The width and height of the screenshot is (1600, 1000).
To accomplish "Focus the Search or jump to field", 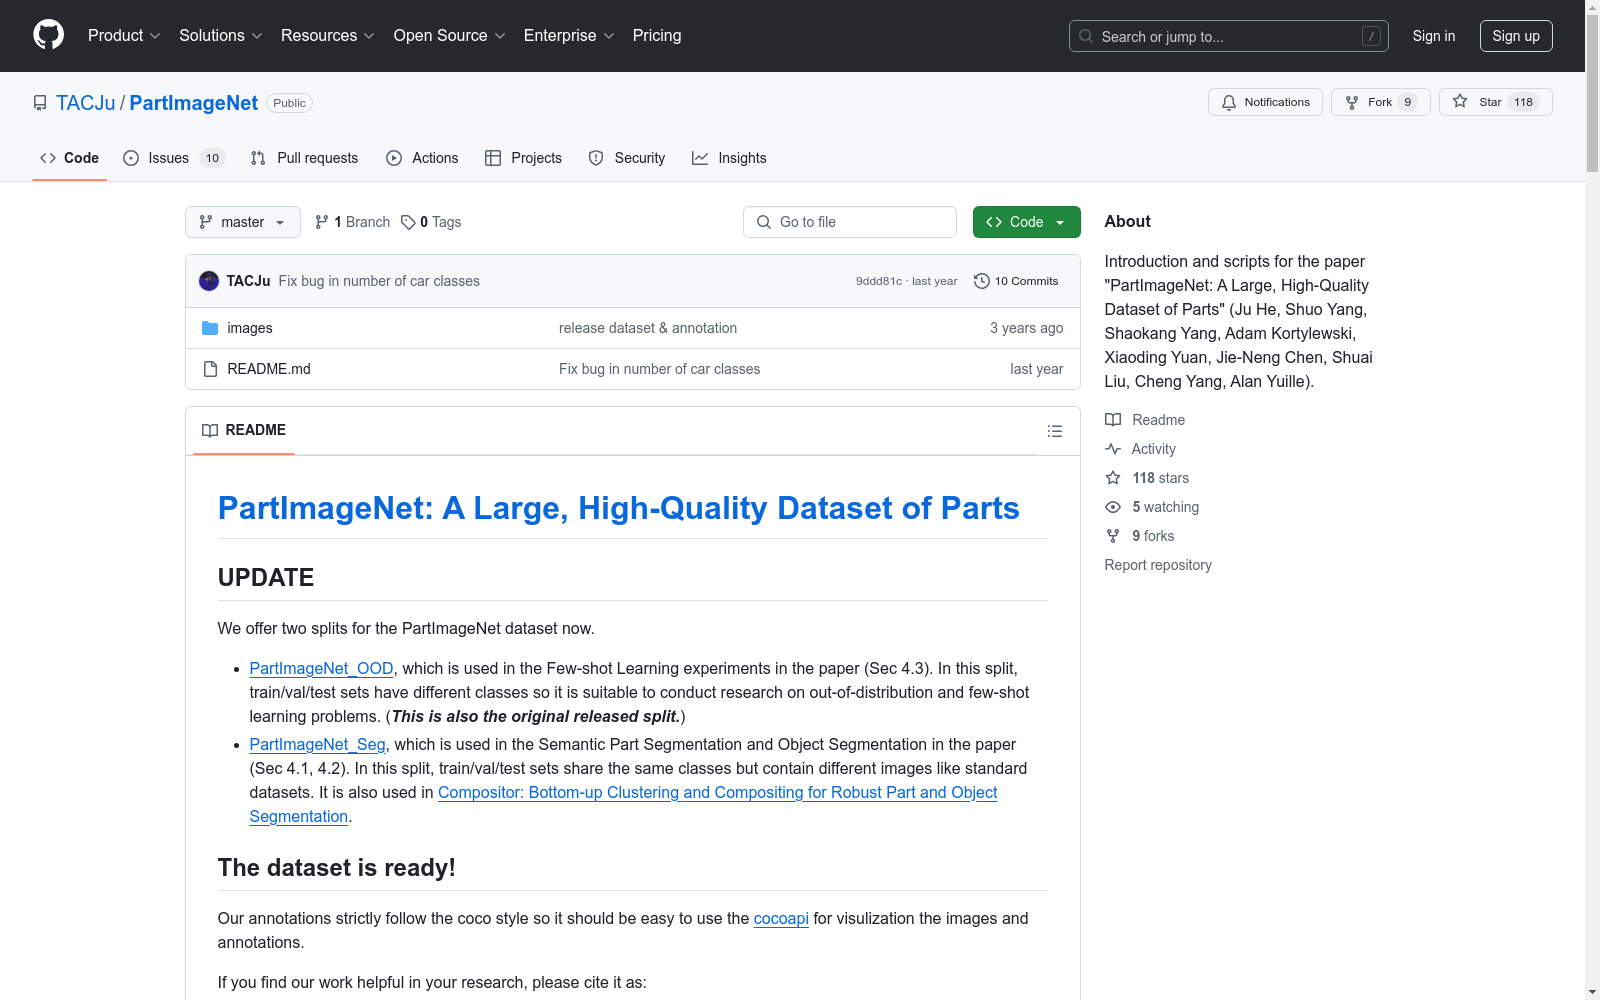I will pyautogui.click(x=1229, y=36).
